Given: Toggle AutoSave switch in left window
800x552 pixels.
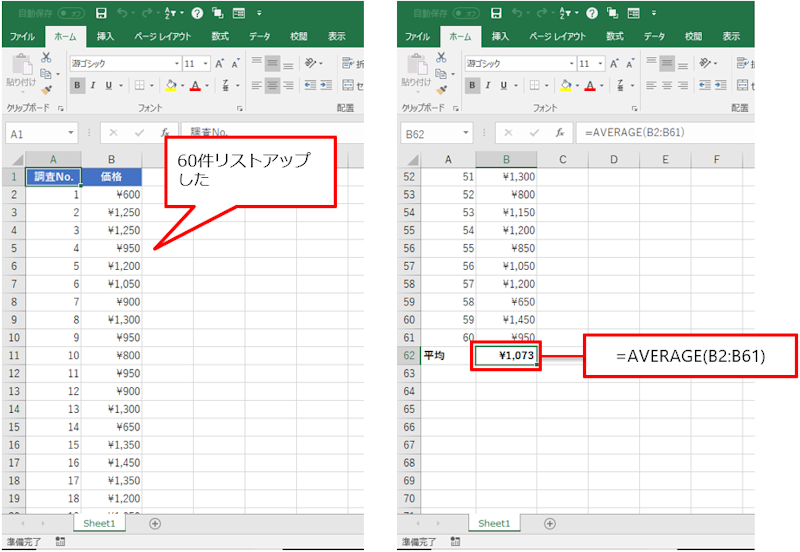Looking at the screenshot, I should point(70,13).
